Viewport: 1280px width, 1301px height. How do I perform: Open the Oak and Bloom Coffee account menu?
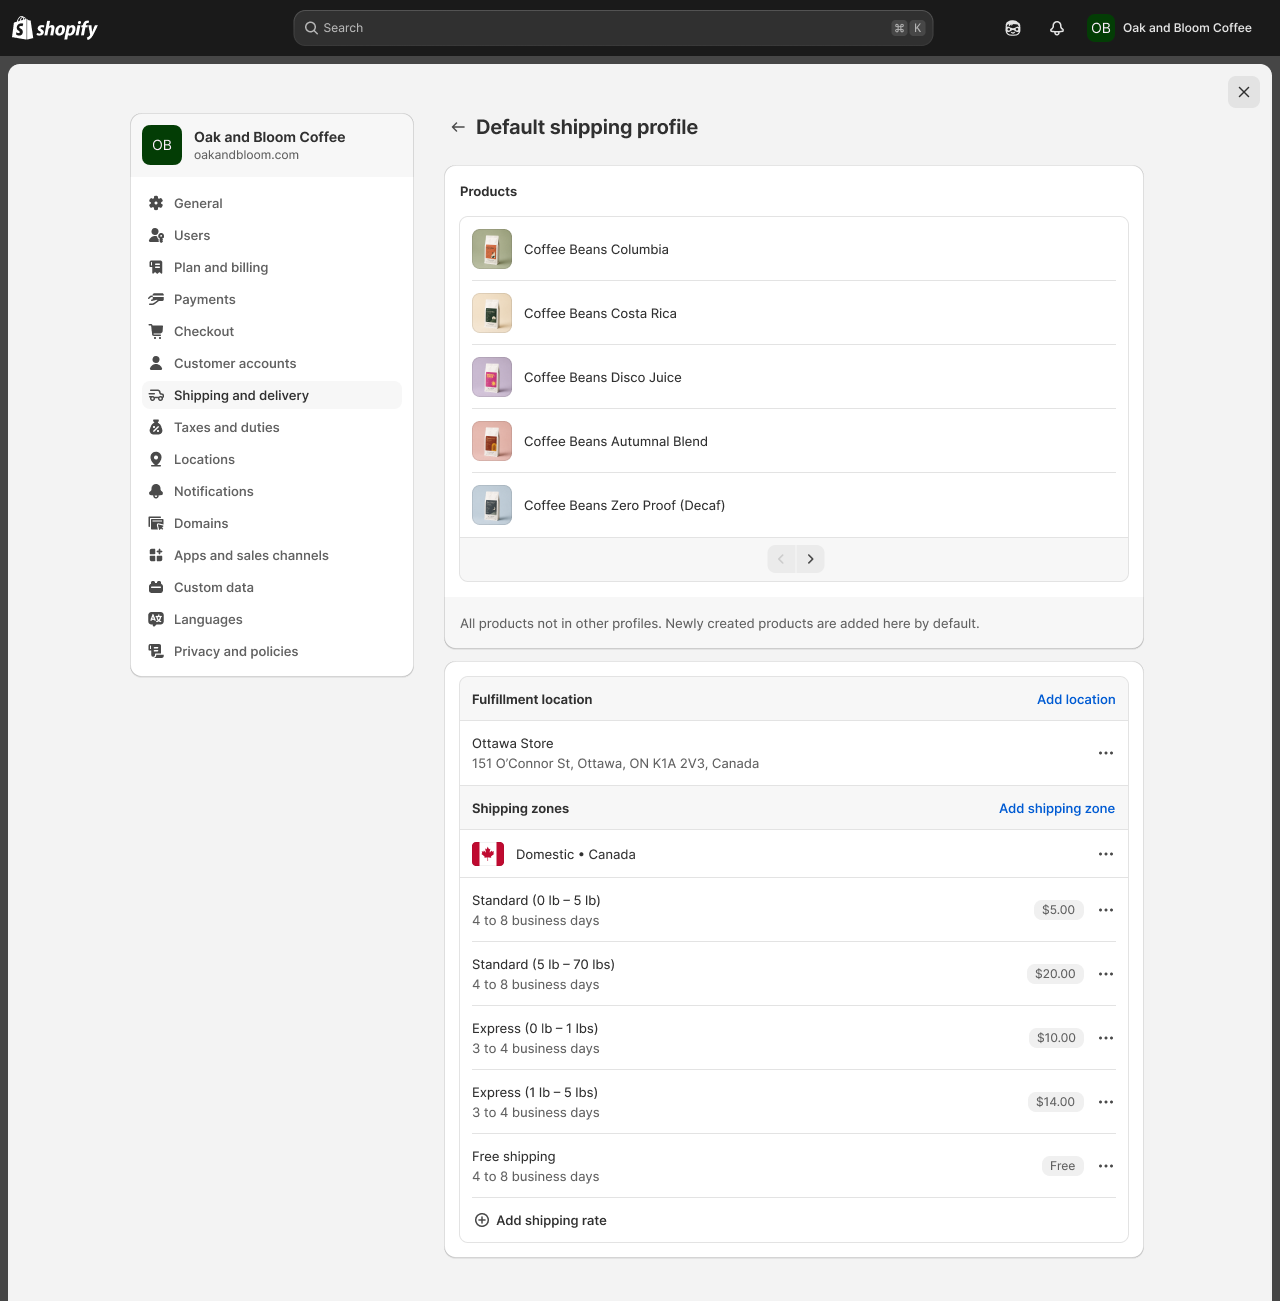(x=1170, y=28)
